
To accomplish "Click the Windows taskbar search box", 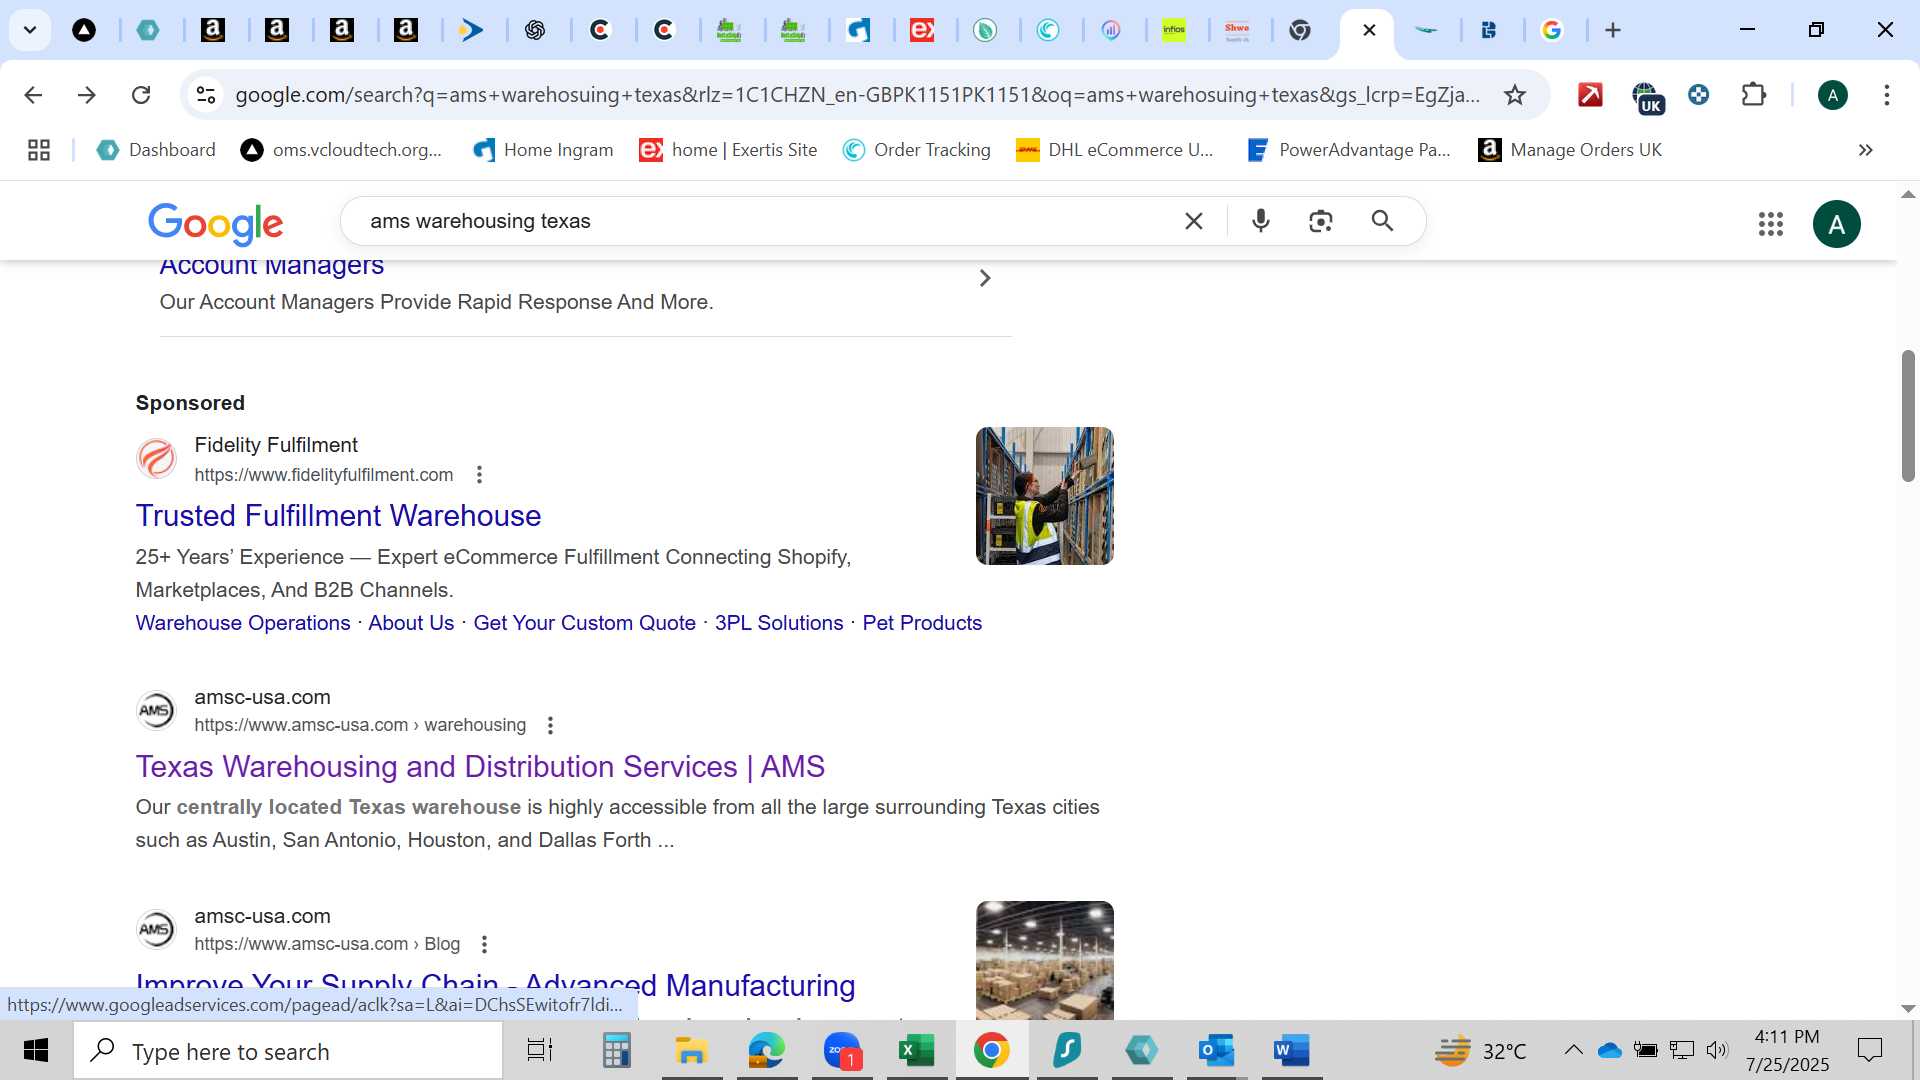I will (x=288, y=1051).
